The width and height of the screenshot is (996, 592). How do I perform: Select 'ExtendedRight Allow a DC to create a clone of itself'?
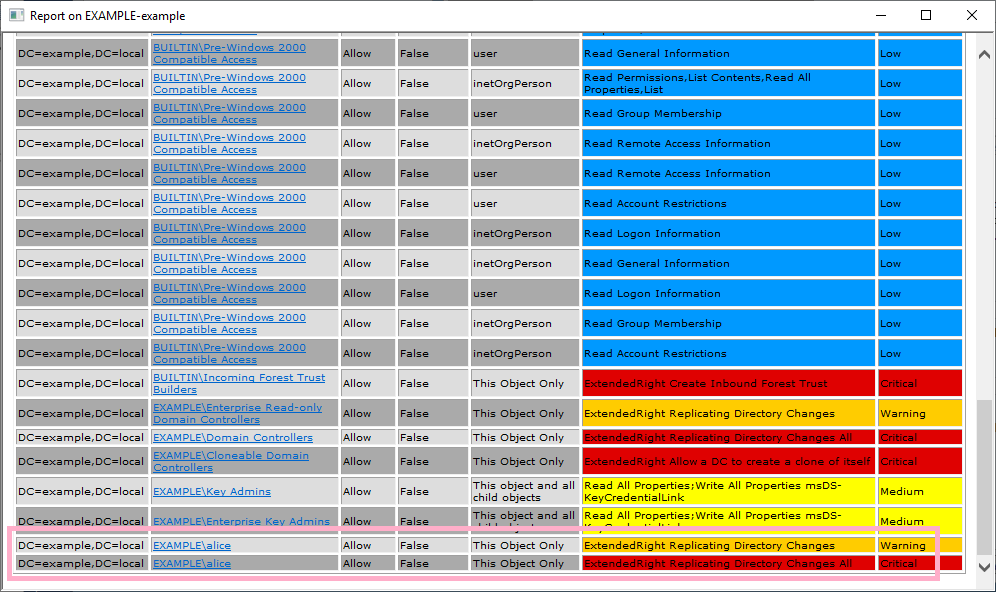click(729, 462)
